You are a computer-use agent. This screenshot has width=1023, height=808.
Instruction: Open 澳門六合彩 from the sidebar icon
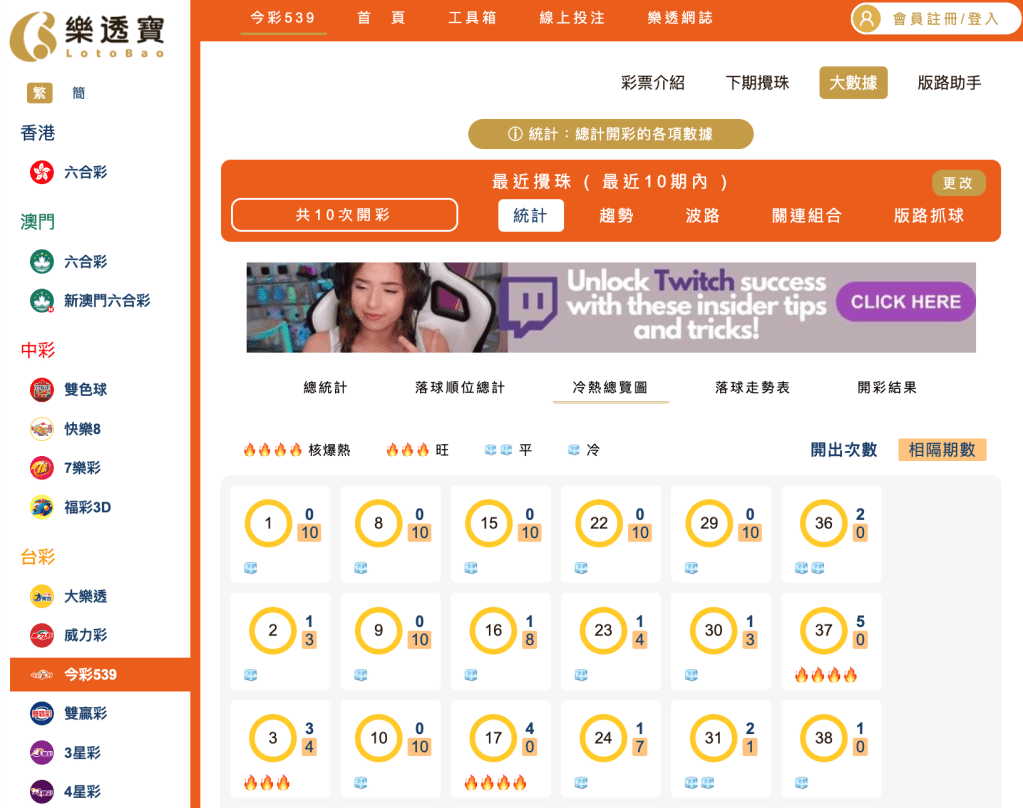(x=40, y=261)
